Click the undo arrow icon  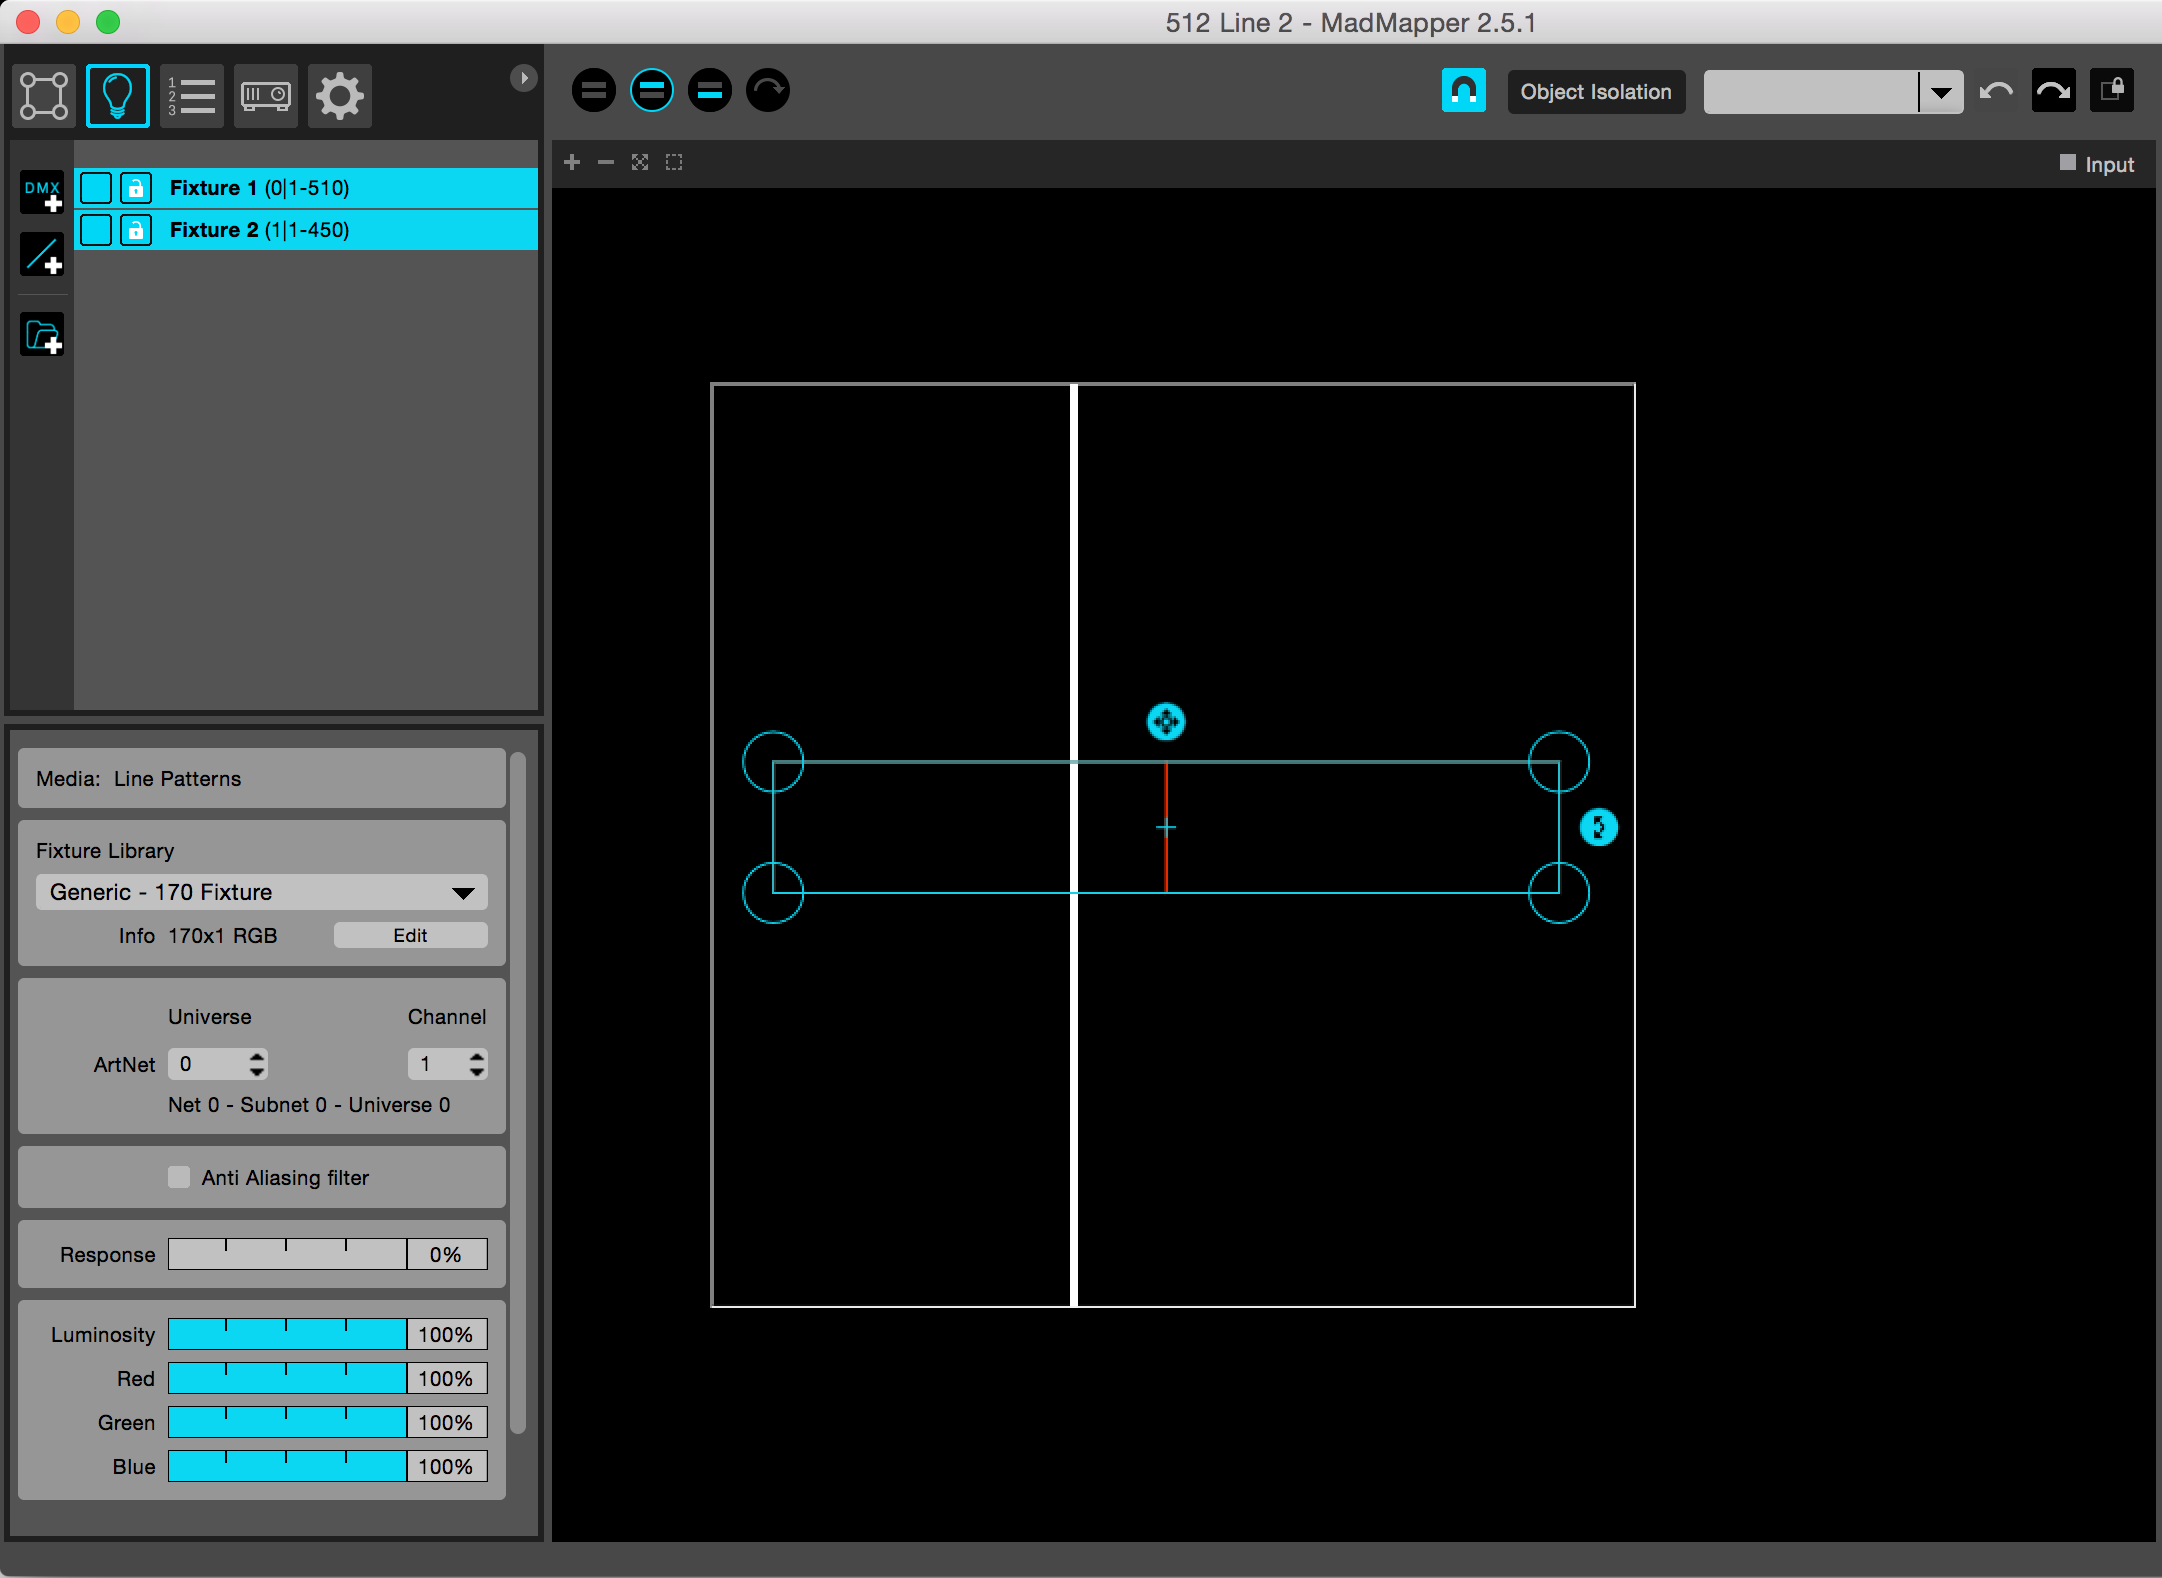click(1996, 91)
